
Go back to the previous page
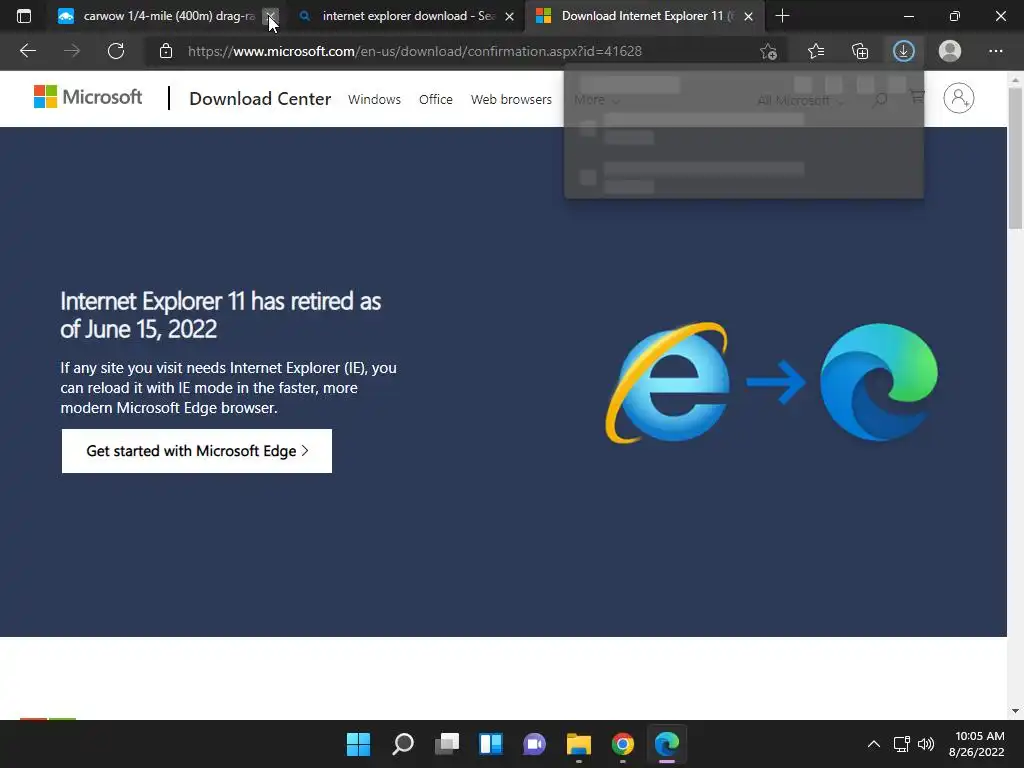[27, 51]
